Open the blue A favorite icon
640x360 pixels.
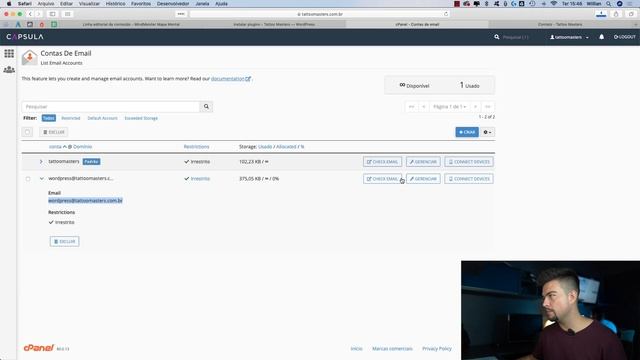point(18,24)
